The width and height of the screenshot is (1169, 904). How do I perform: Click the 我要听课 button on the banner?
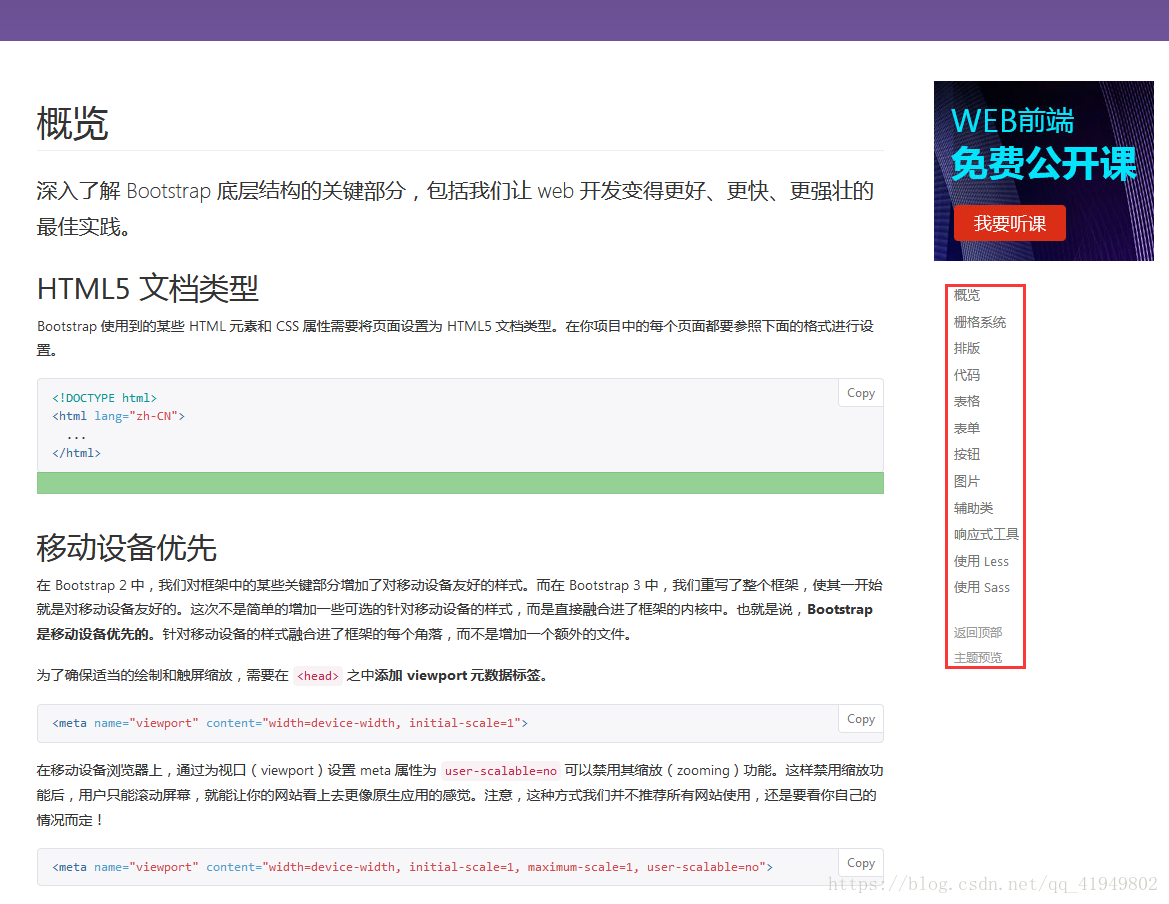[1010, 223]
